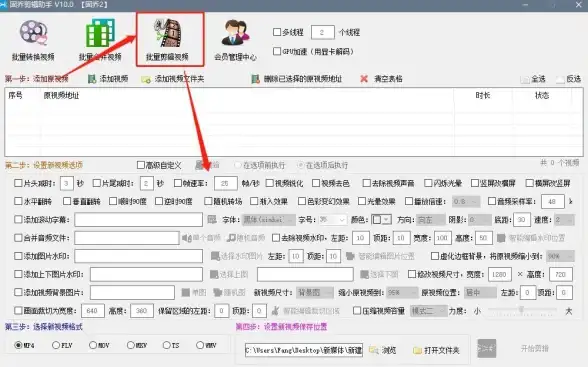Click the 原视频地址 column header
The image size is (588, 367).
coord(62,96)
